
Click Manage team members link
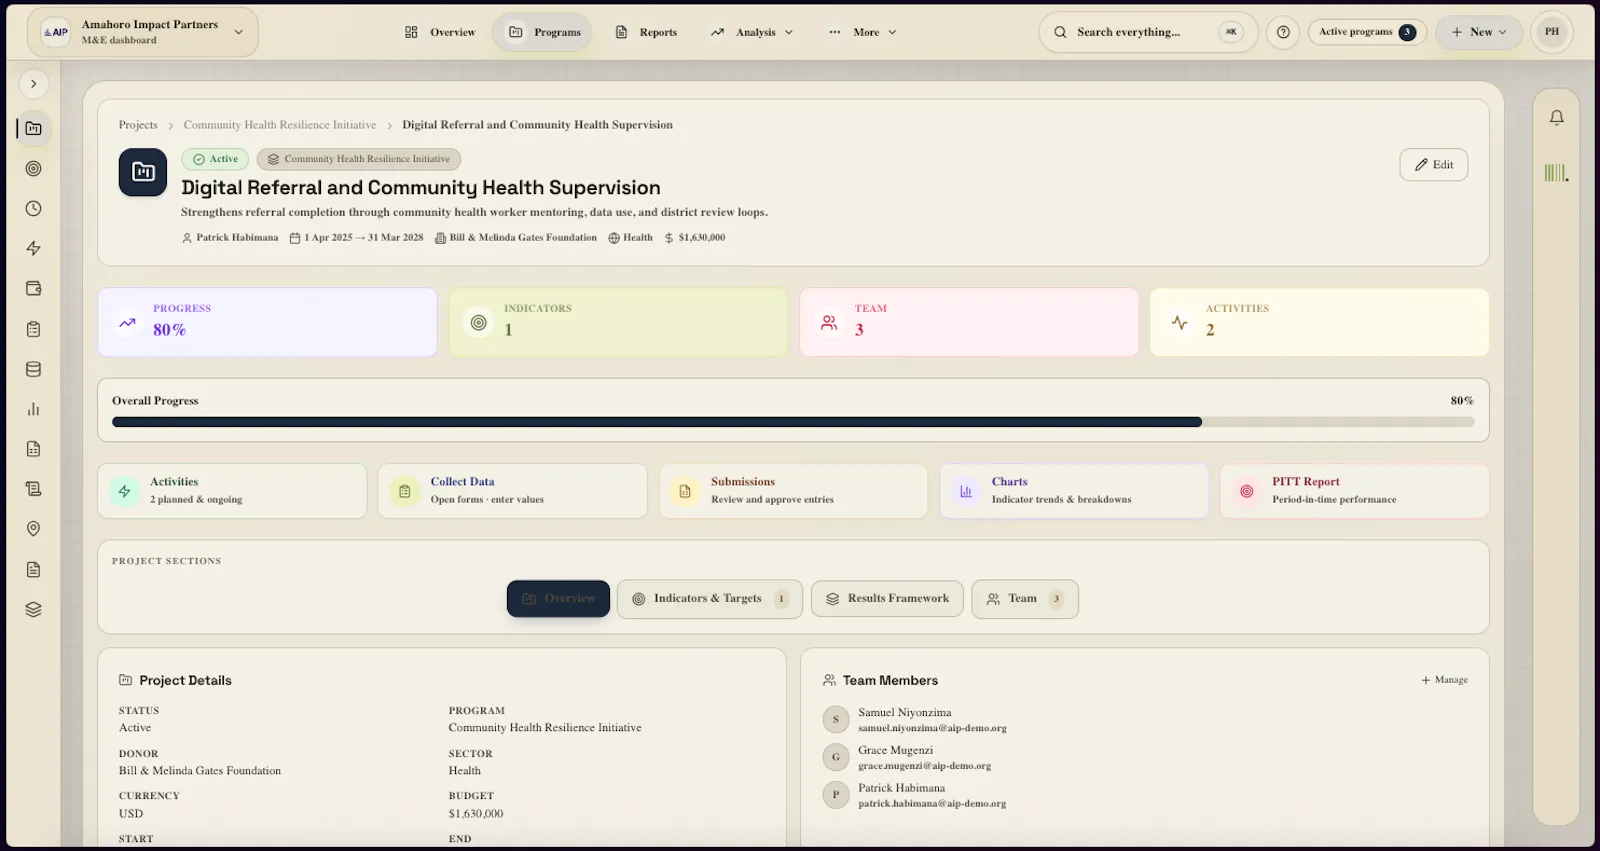(1444, 680)
